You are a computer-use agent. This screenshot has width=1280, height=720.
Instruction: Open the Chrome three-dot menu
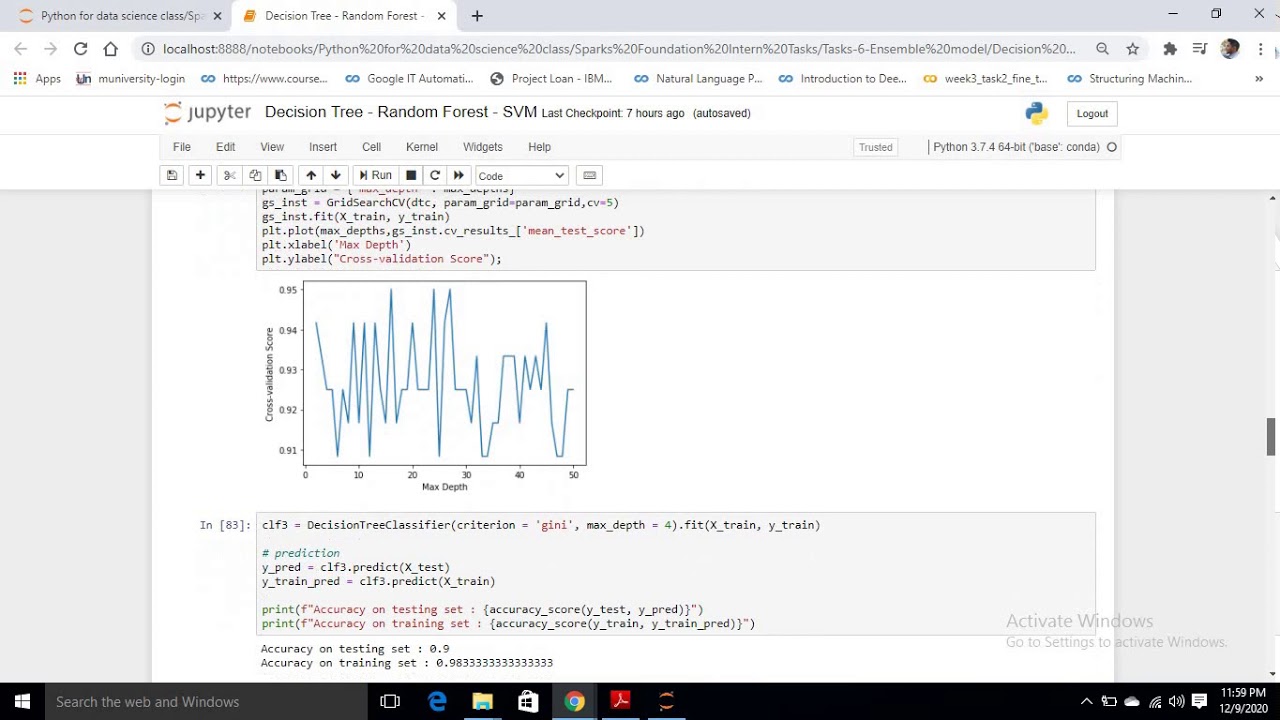[x=1260, y=48]
